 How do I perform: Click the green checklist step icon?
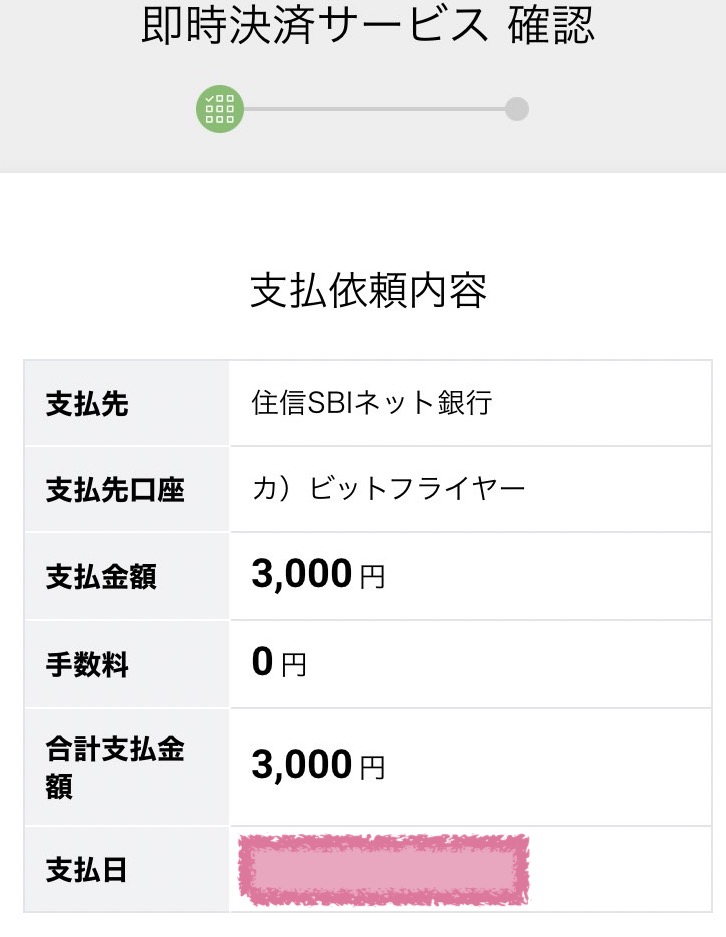220,109
